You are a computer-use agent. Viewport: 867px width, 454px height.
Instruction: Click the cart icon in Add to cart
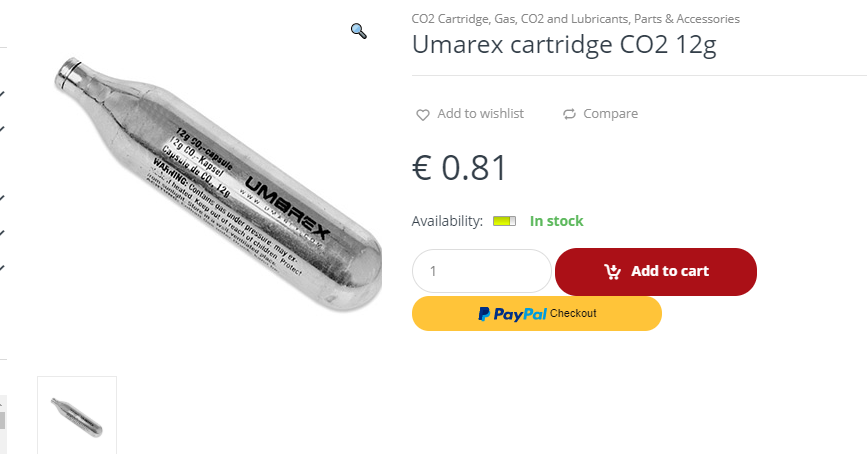(x=612, y=272)
